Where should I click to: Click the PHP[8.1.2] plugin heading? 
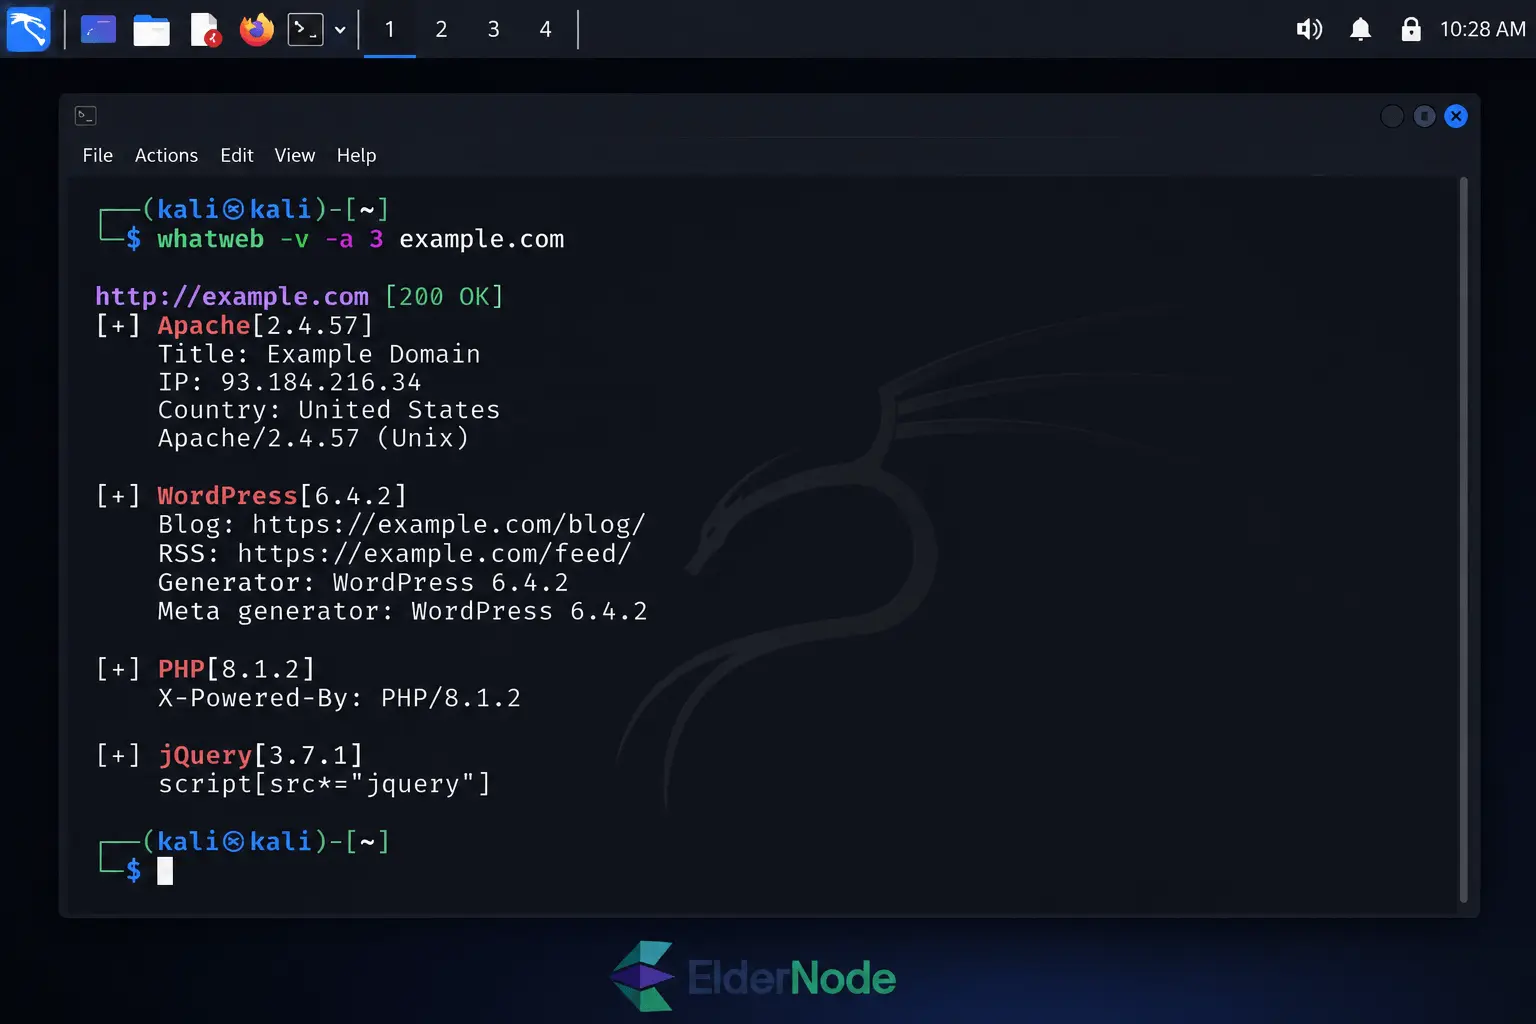pos(236,669)
